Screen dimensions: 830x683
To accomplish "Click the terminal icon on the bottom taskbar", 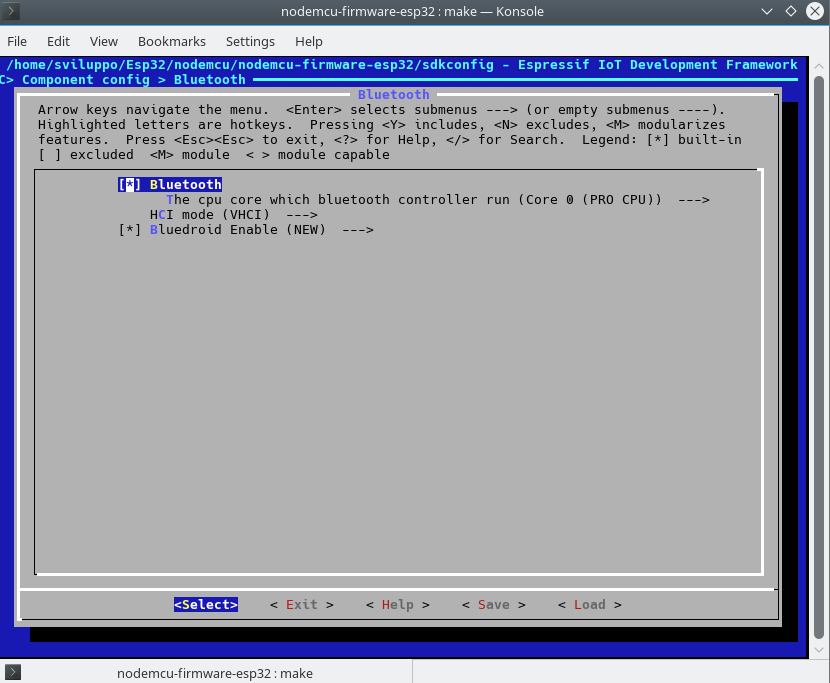I will [12, 673].
